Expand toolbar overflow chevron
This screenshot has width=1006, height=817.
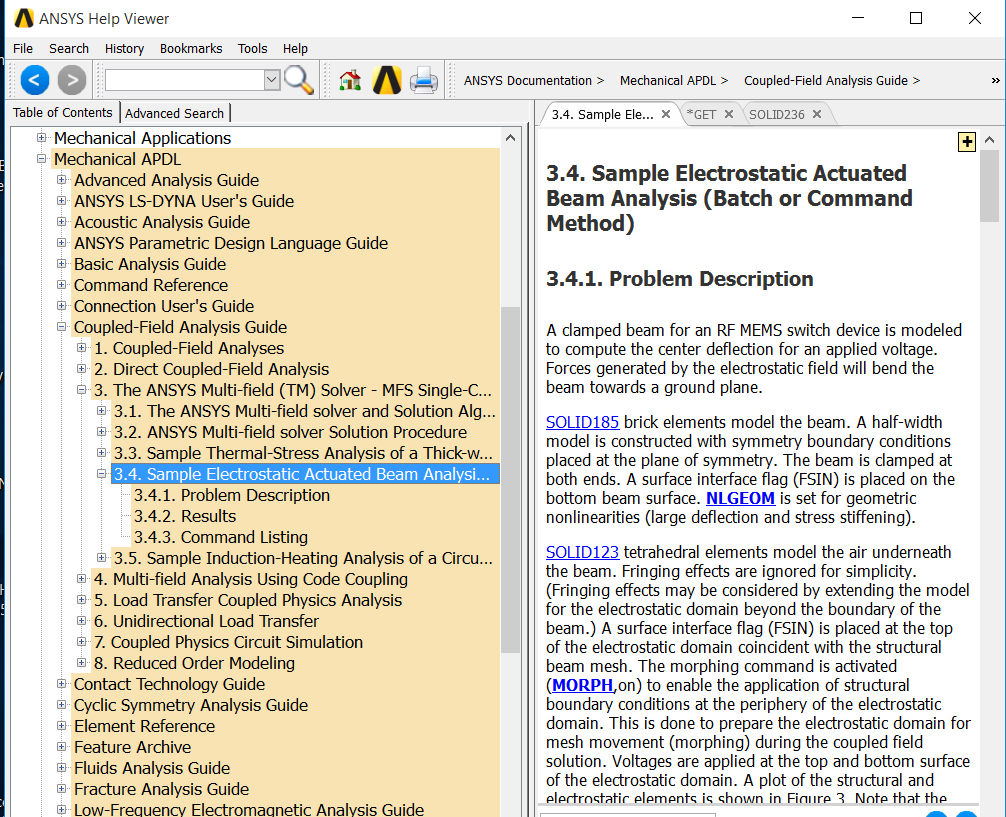coord(995,80)
